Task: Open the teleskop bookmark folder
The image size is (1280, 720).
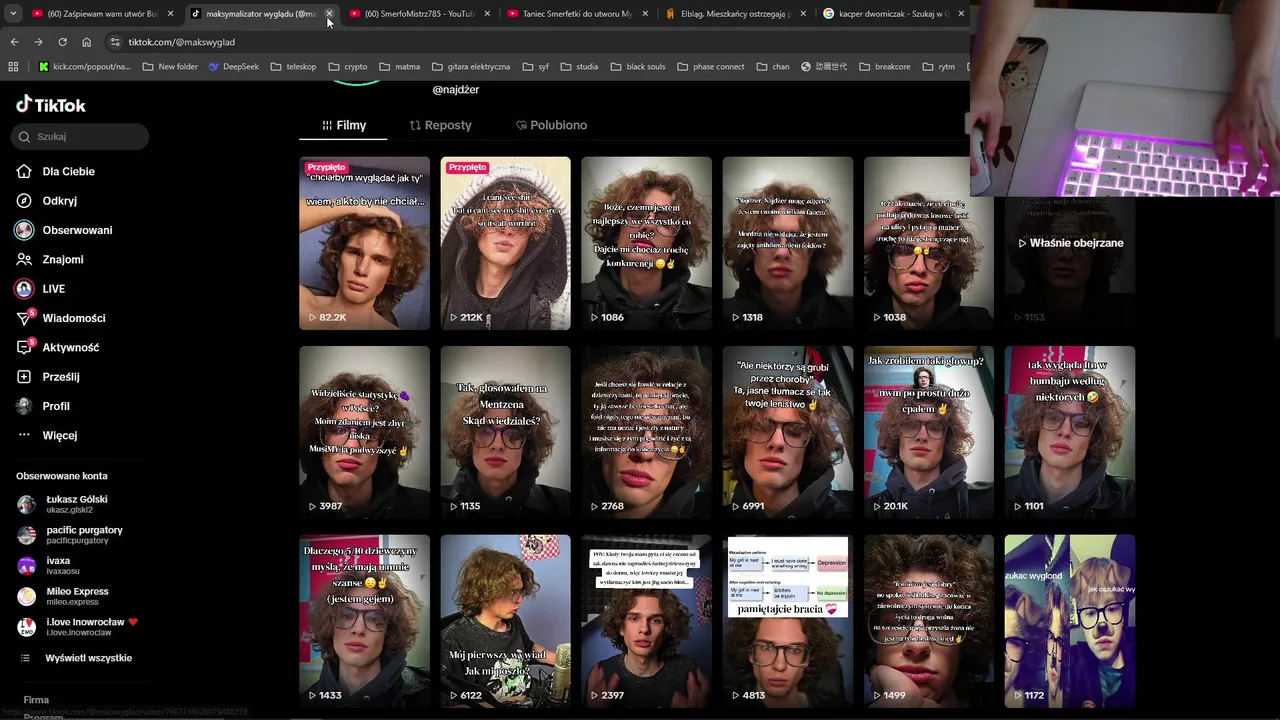Action: [x=293, y=67]
